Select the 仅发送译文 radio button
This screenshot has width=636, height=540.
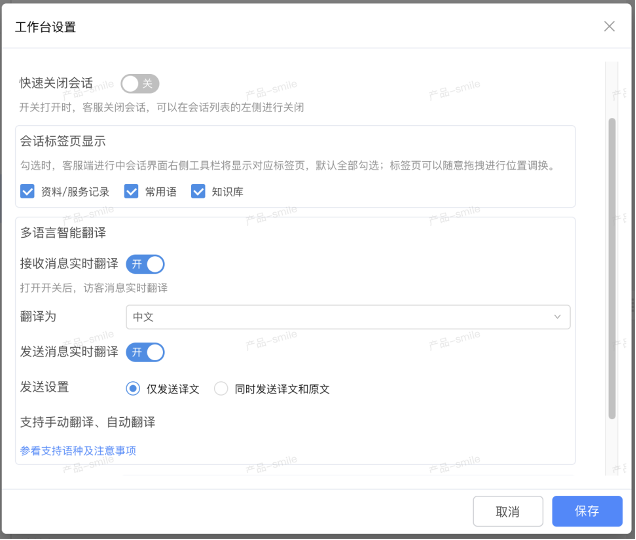click(x=133, y=389)
